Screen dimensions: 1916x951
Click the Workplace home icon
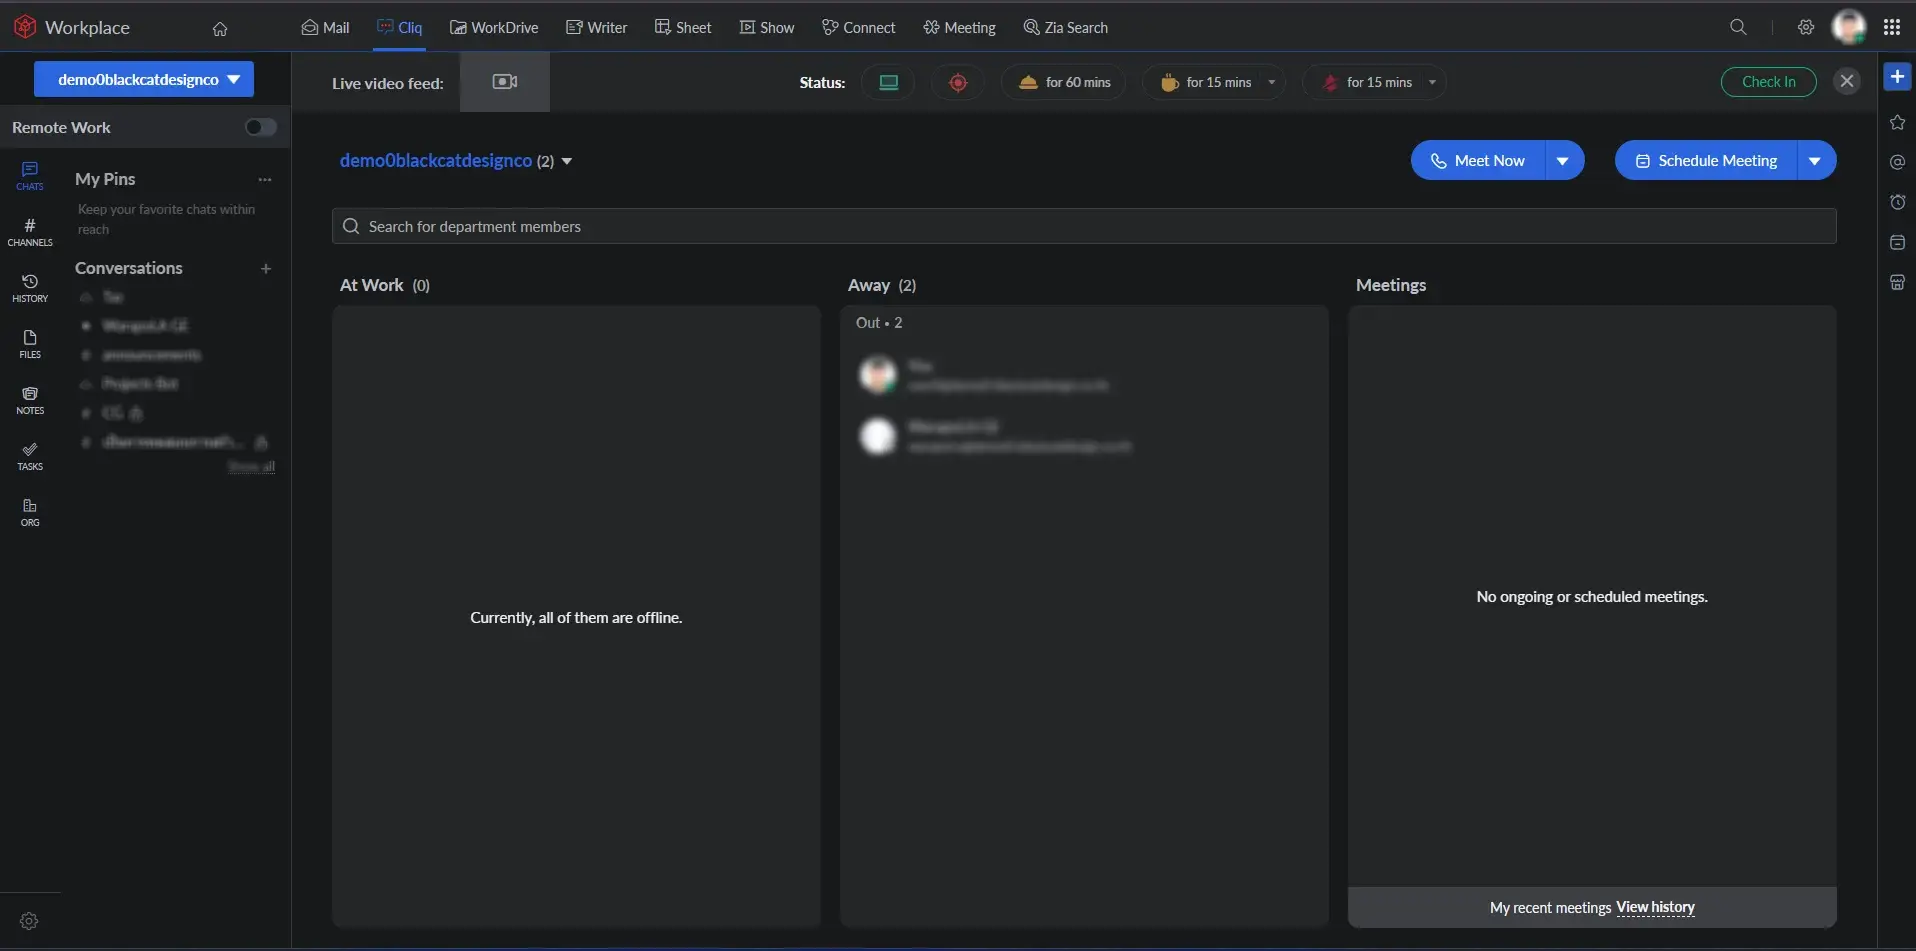tap(220, 28)
